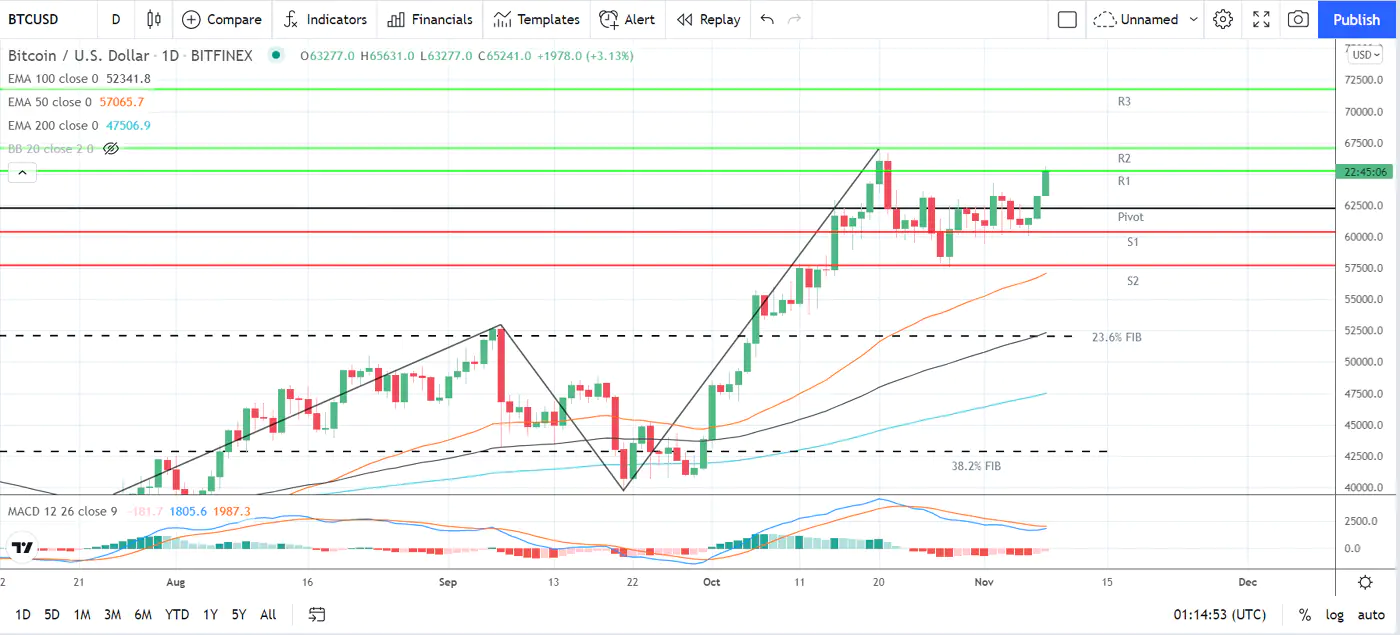Select the 1Y date range
The width and height of the screenshot is (1400, 635).
pyautogui.click(x=210, y=614)
